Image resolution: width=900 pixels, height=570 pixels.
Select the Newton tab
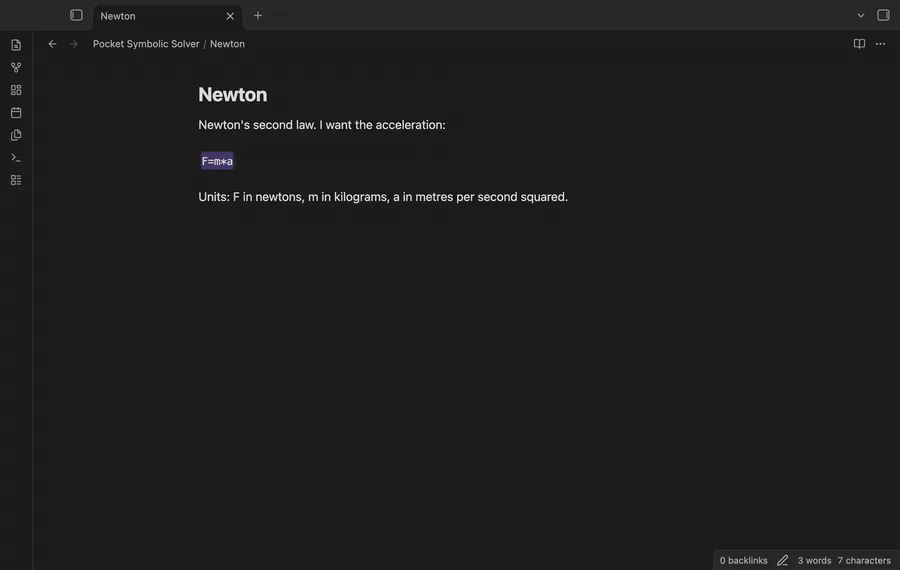click(167, 16)
